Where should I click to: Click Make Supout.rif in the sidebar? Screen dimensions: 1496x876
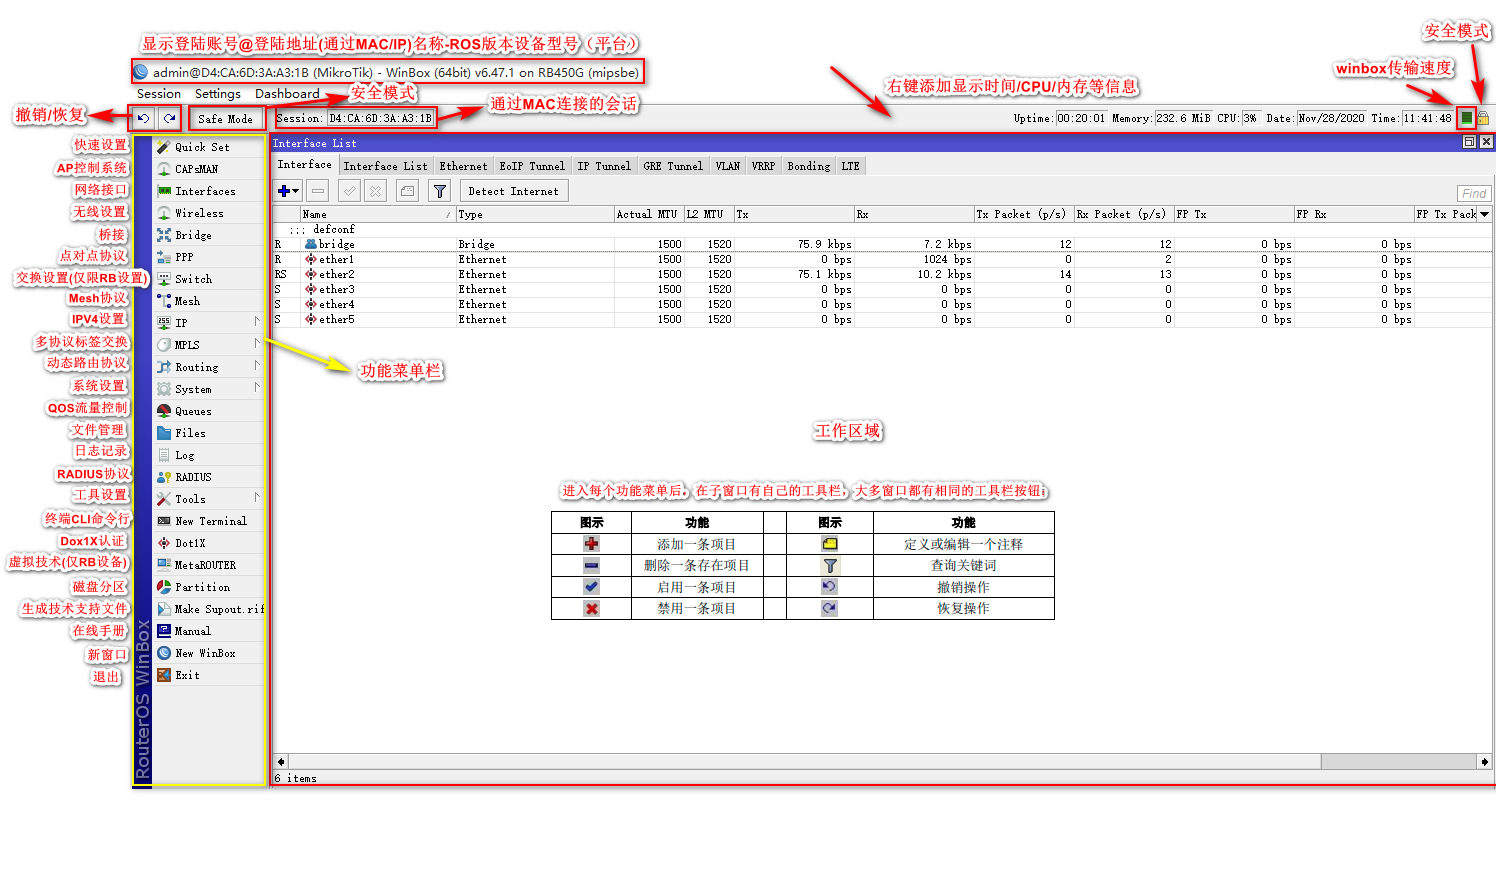(209, 609)
